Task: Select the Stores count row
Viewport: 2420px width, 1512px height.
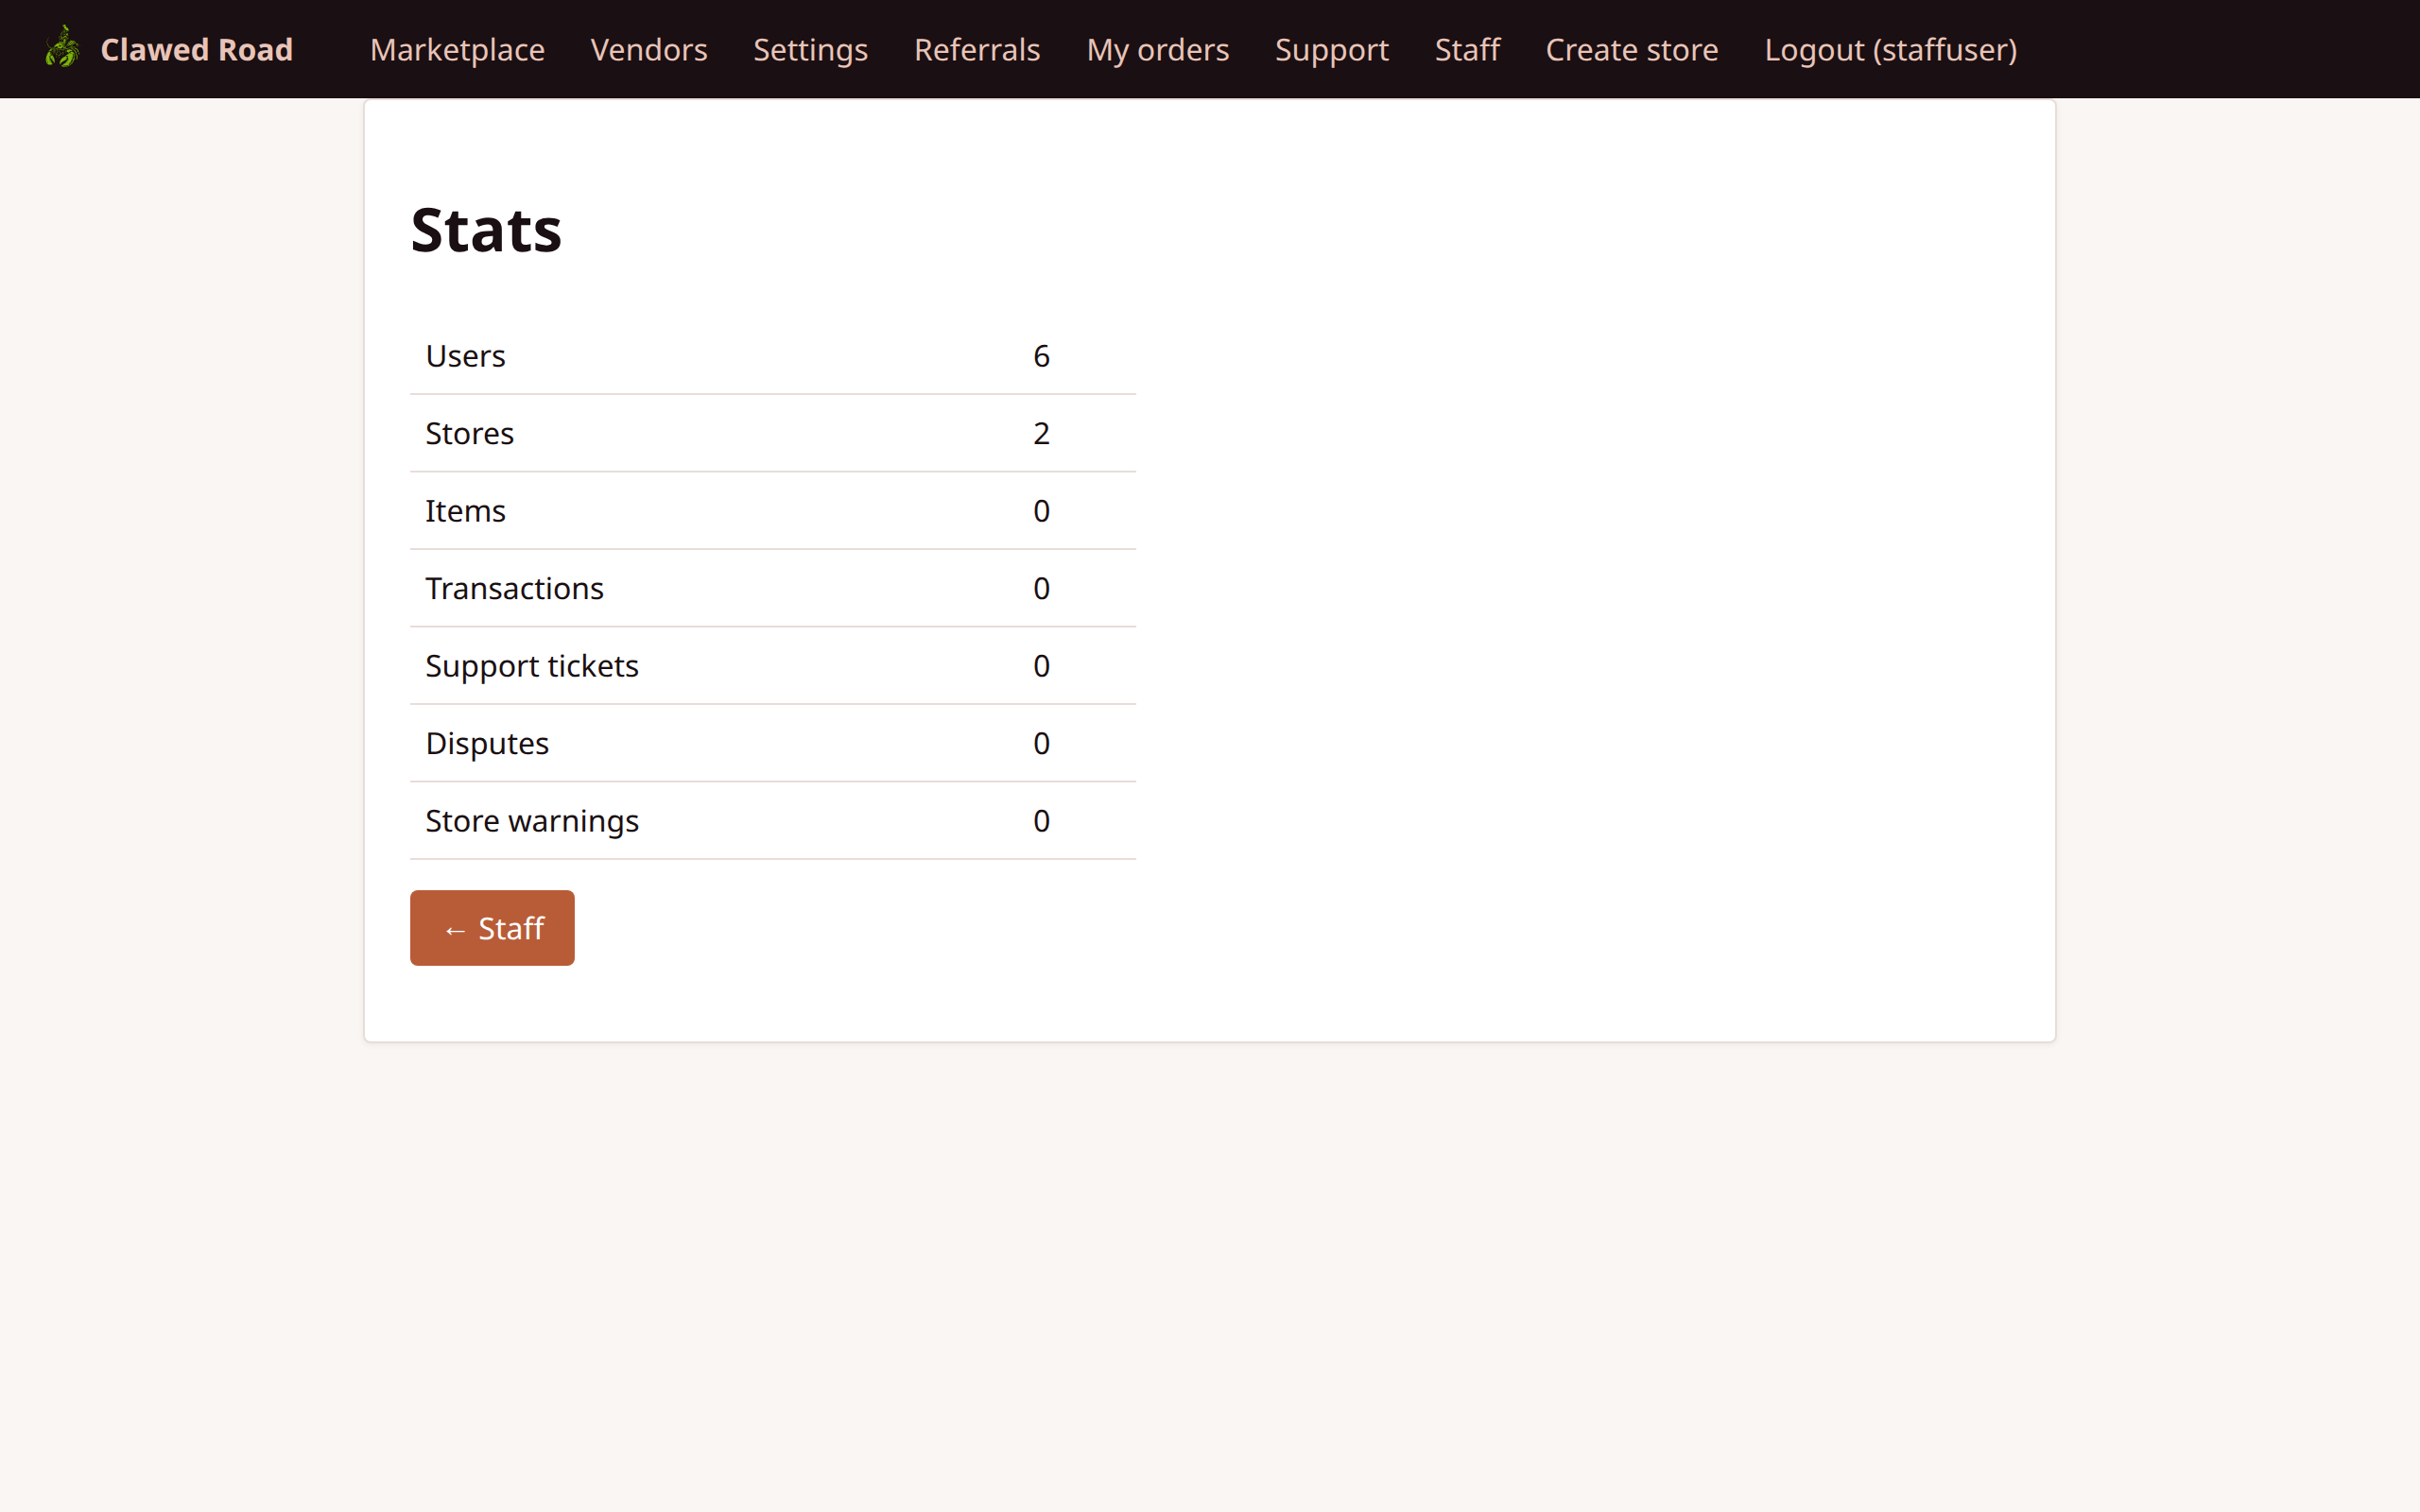Action: point(772,433)
